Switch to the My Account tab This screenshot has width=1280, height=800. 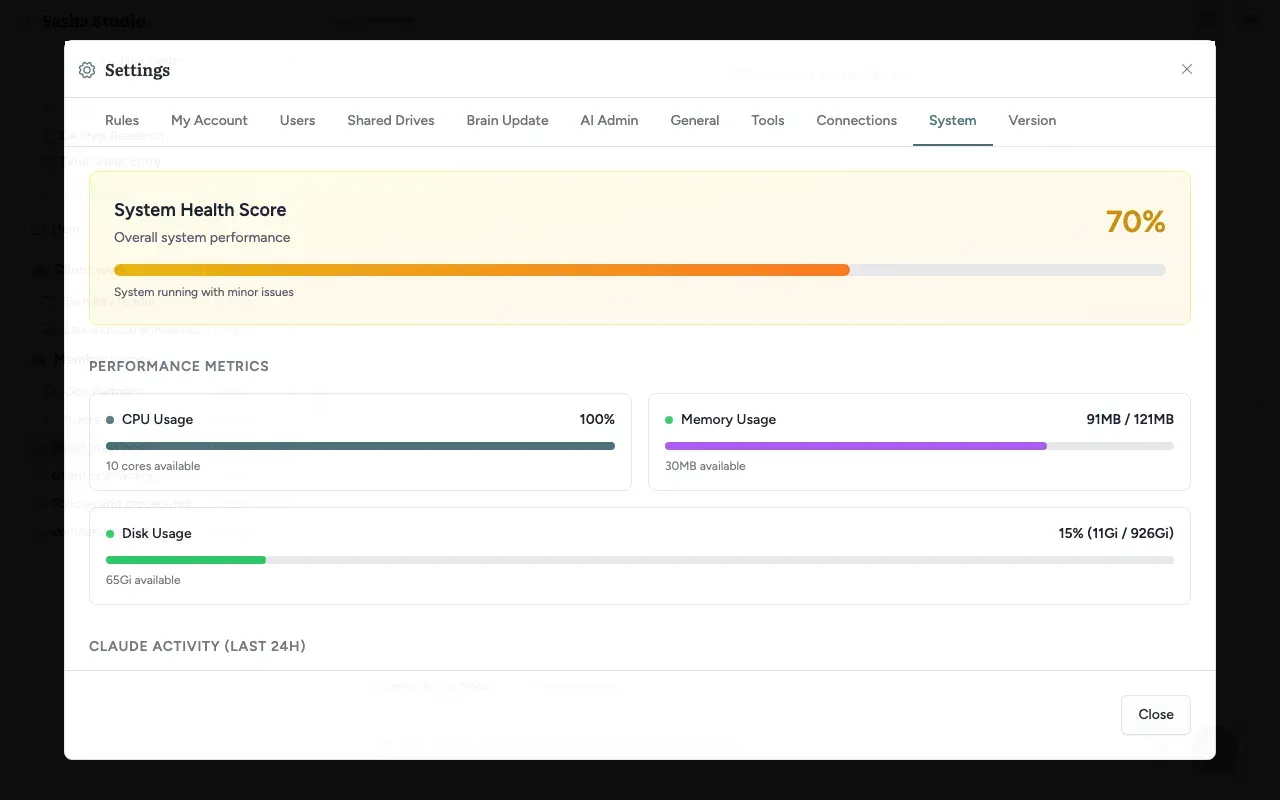point(209,120)
